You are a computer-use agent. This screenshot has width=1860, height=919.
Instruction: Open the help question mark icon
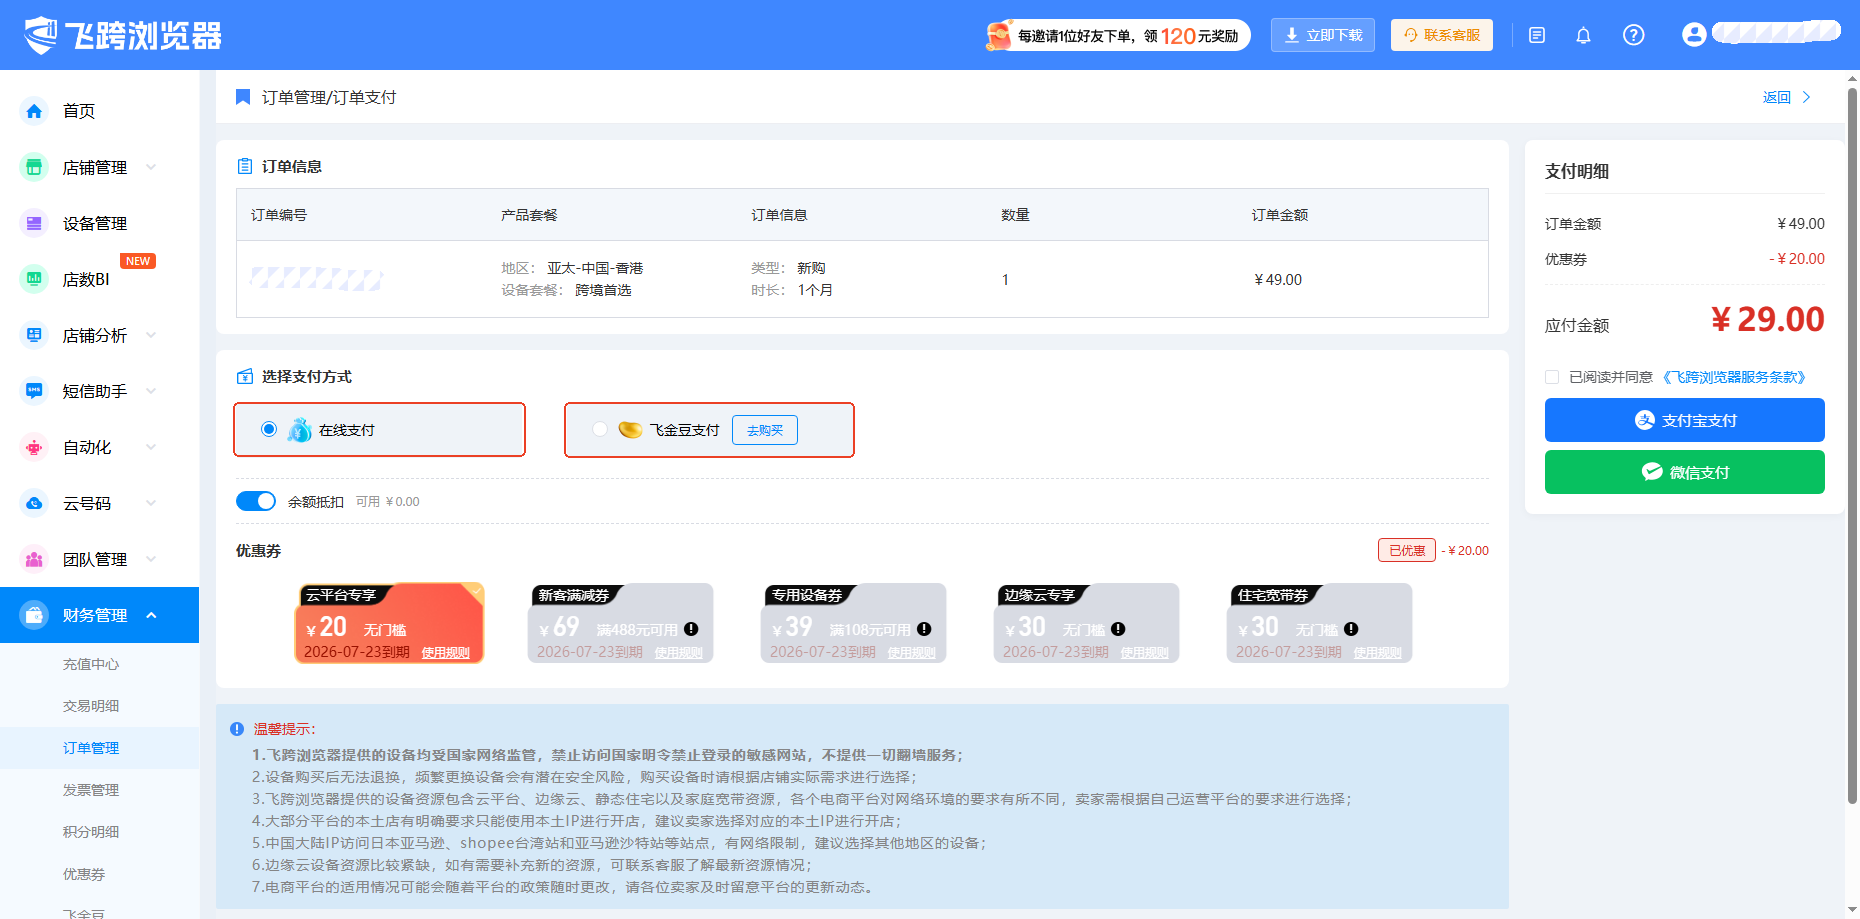(1633, 35)
